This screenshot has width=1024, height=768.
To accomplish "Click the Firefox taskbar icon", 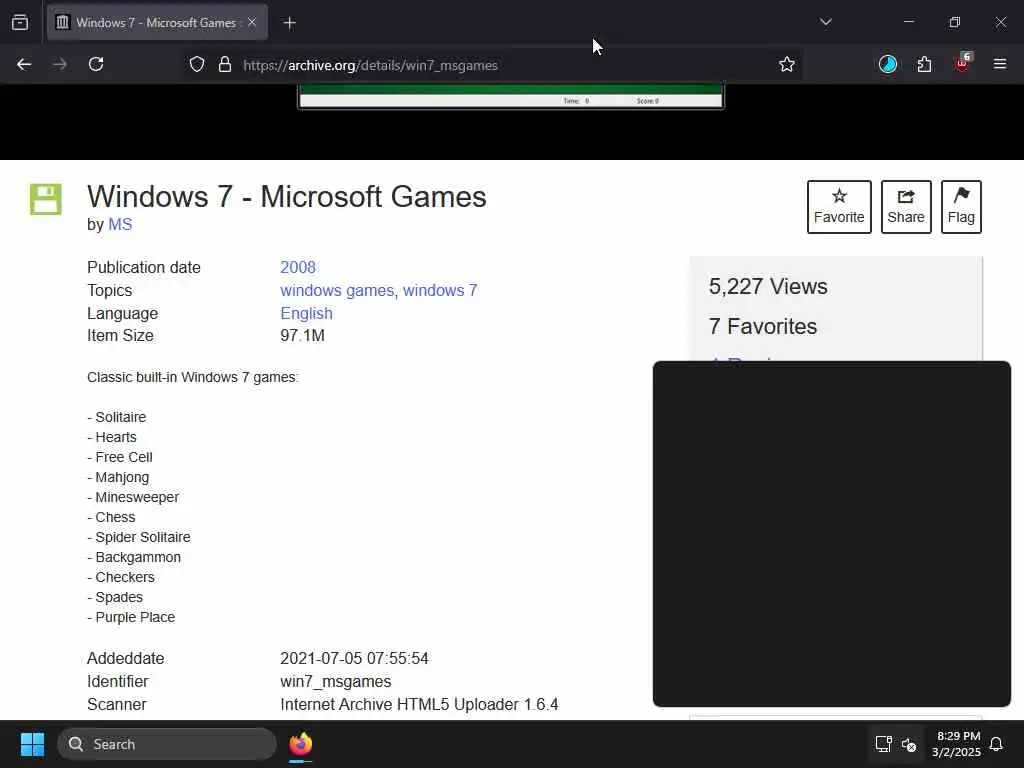I will click(300, 744).
